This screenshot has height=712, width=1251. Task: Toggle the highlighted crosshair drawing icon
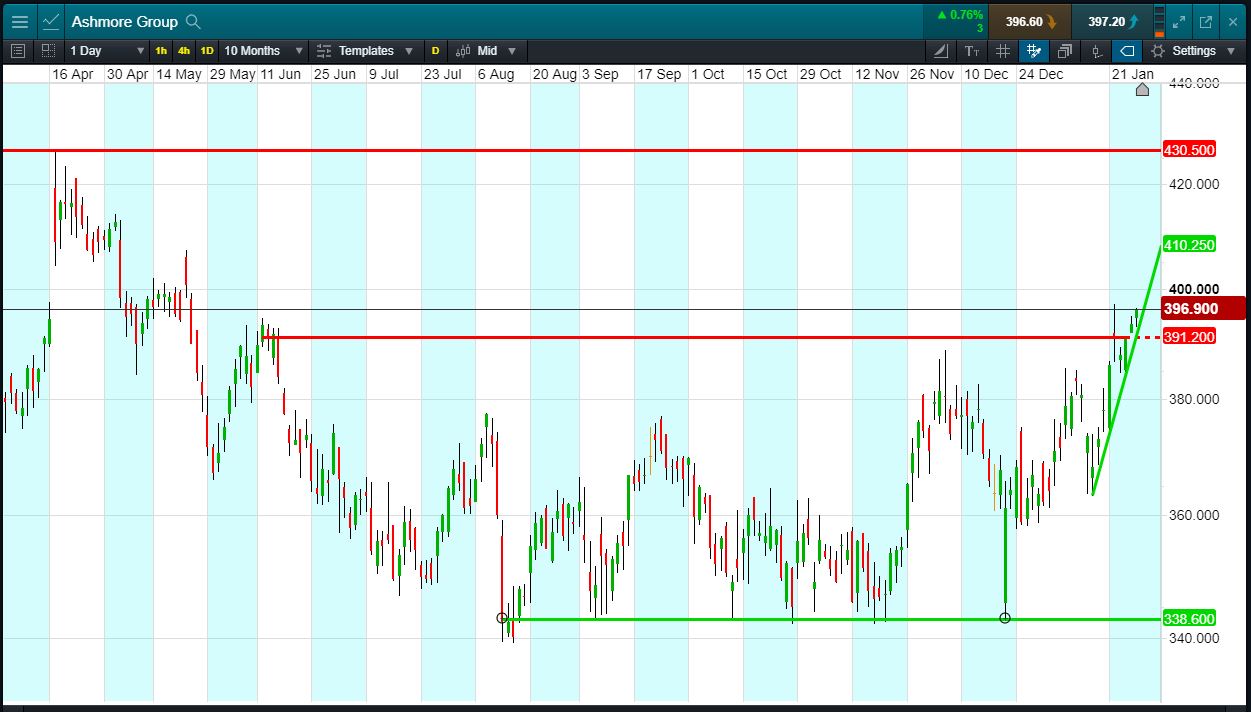tap(1034, 50)
